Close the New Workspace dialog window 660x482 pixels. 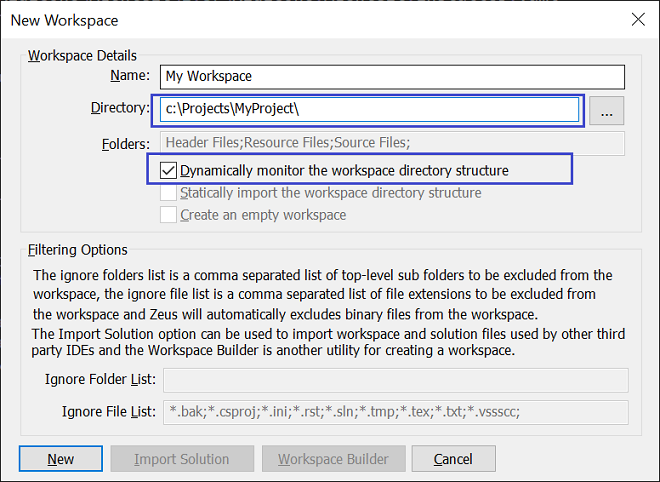click(638, 19)
